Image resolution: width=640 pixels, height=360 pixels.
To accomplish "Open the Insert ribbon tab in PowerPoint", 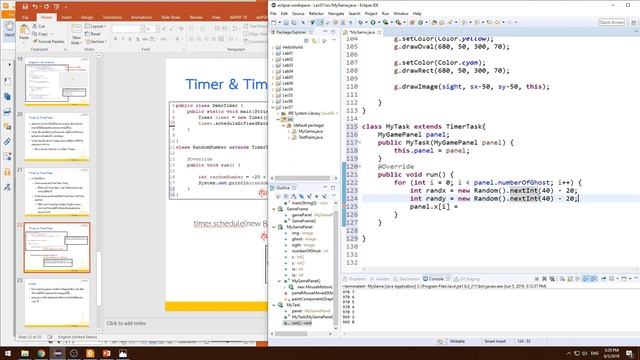I will (66, 17).
